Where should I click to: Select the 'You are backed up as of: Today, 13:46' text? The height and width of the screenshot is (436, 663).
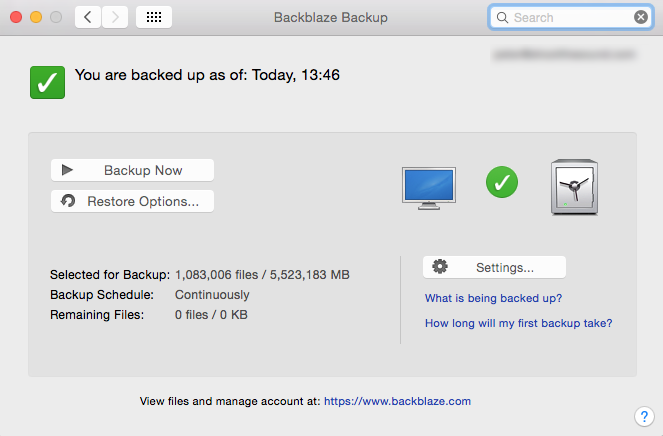207,75
